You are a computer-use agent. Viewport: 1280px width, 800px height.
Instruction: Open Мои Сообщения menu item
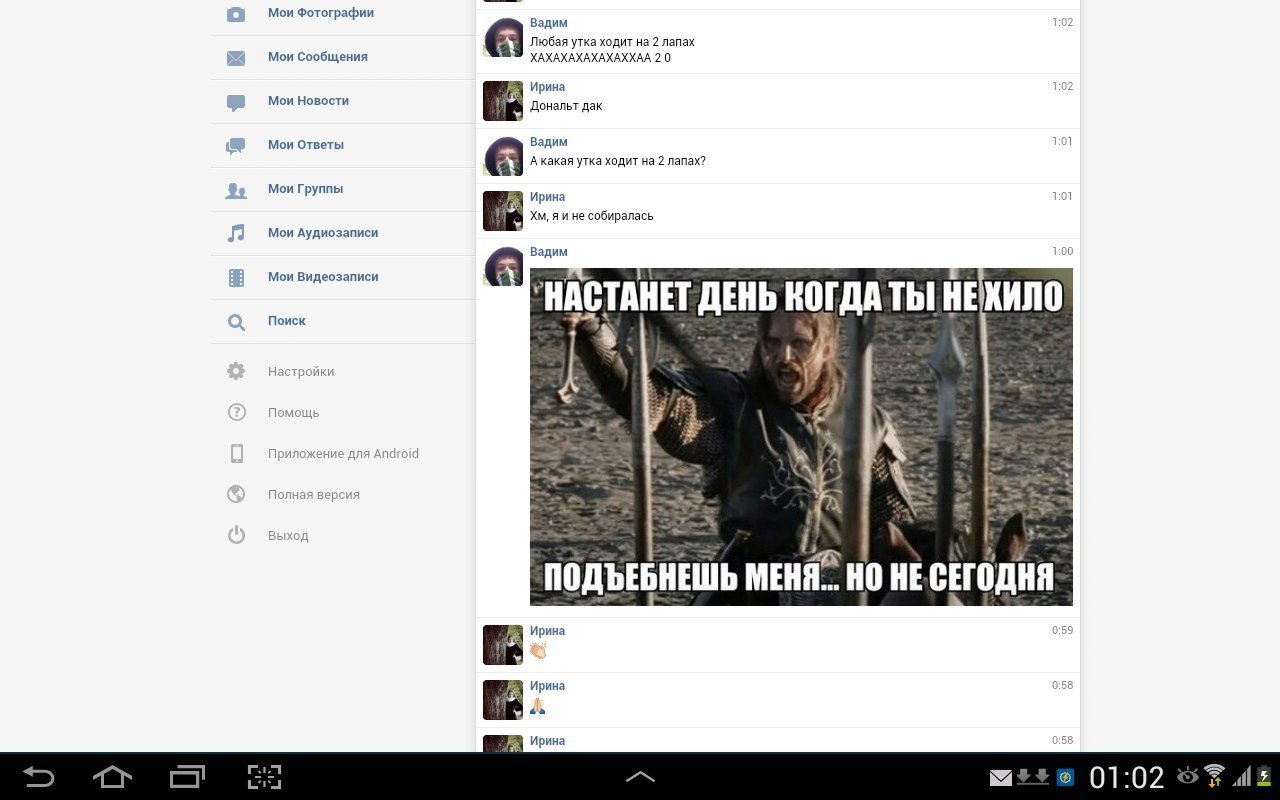pos(342,57)
